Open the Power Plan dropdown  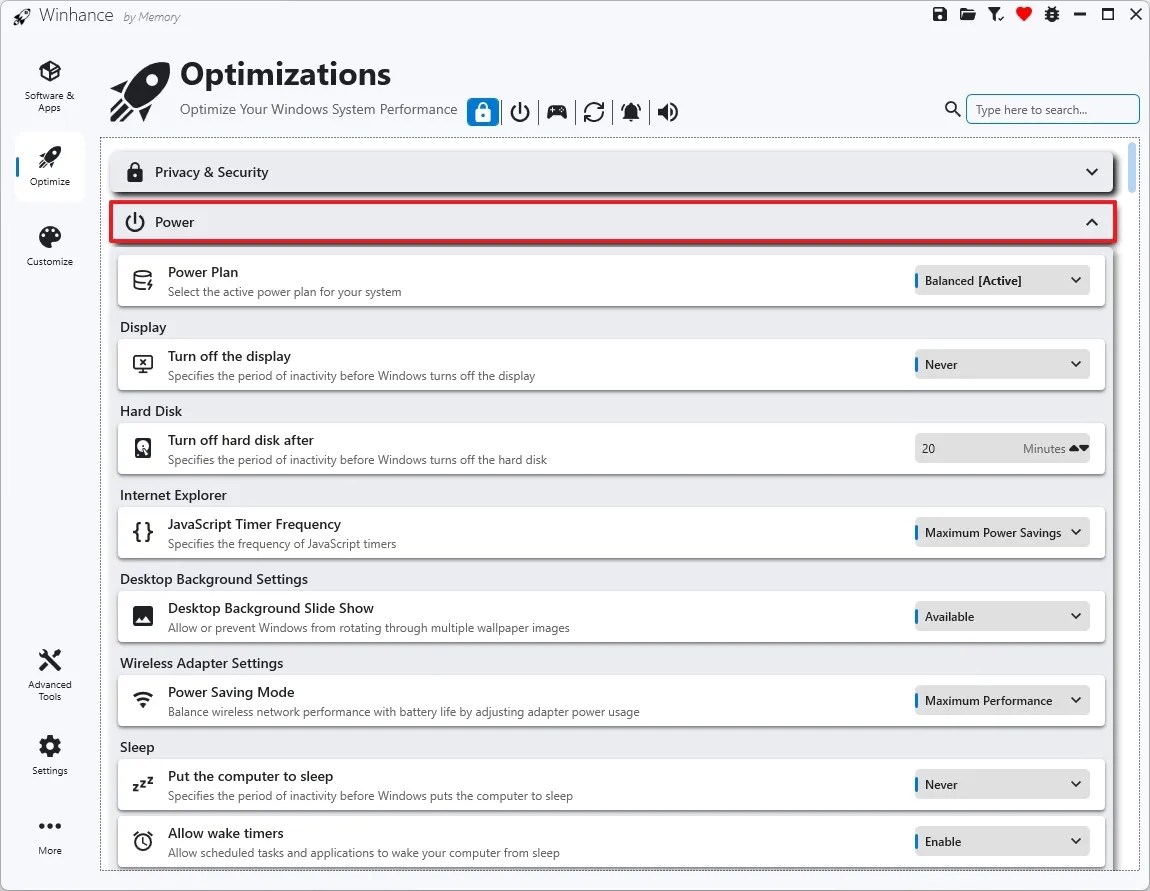pos(1001,280)
